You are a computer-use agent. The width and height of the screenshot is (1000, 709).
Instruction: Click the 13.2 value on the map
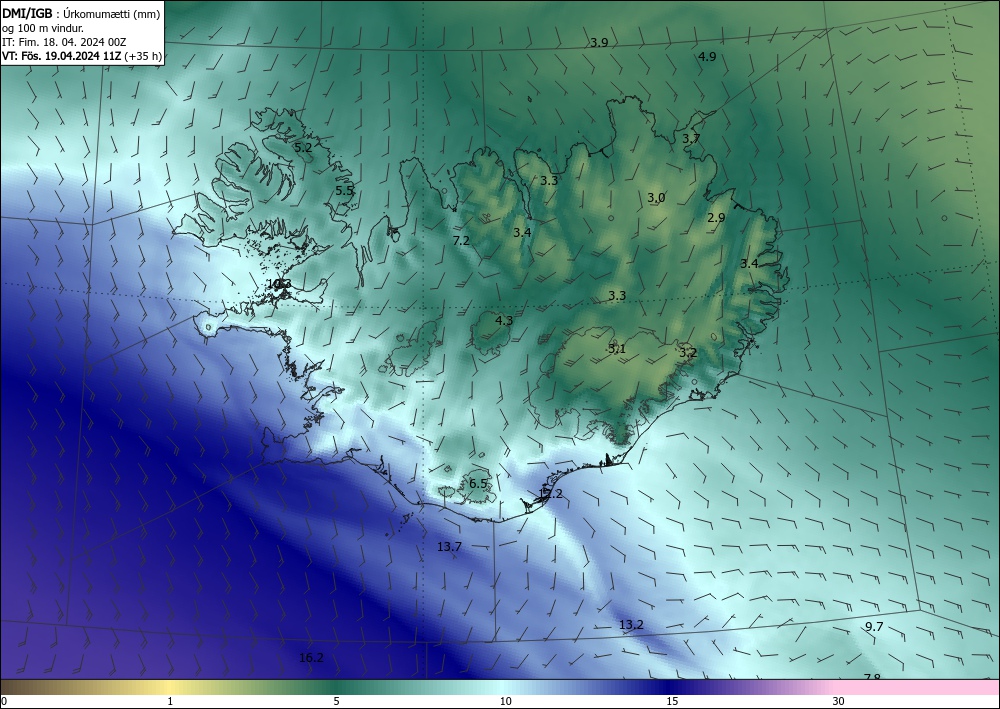(x=631, y=625)
